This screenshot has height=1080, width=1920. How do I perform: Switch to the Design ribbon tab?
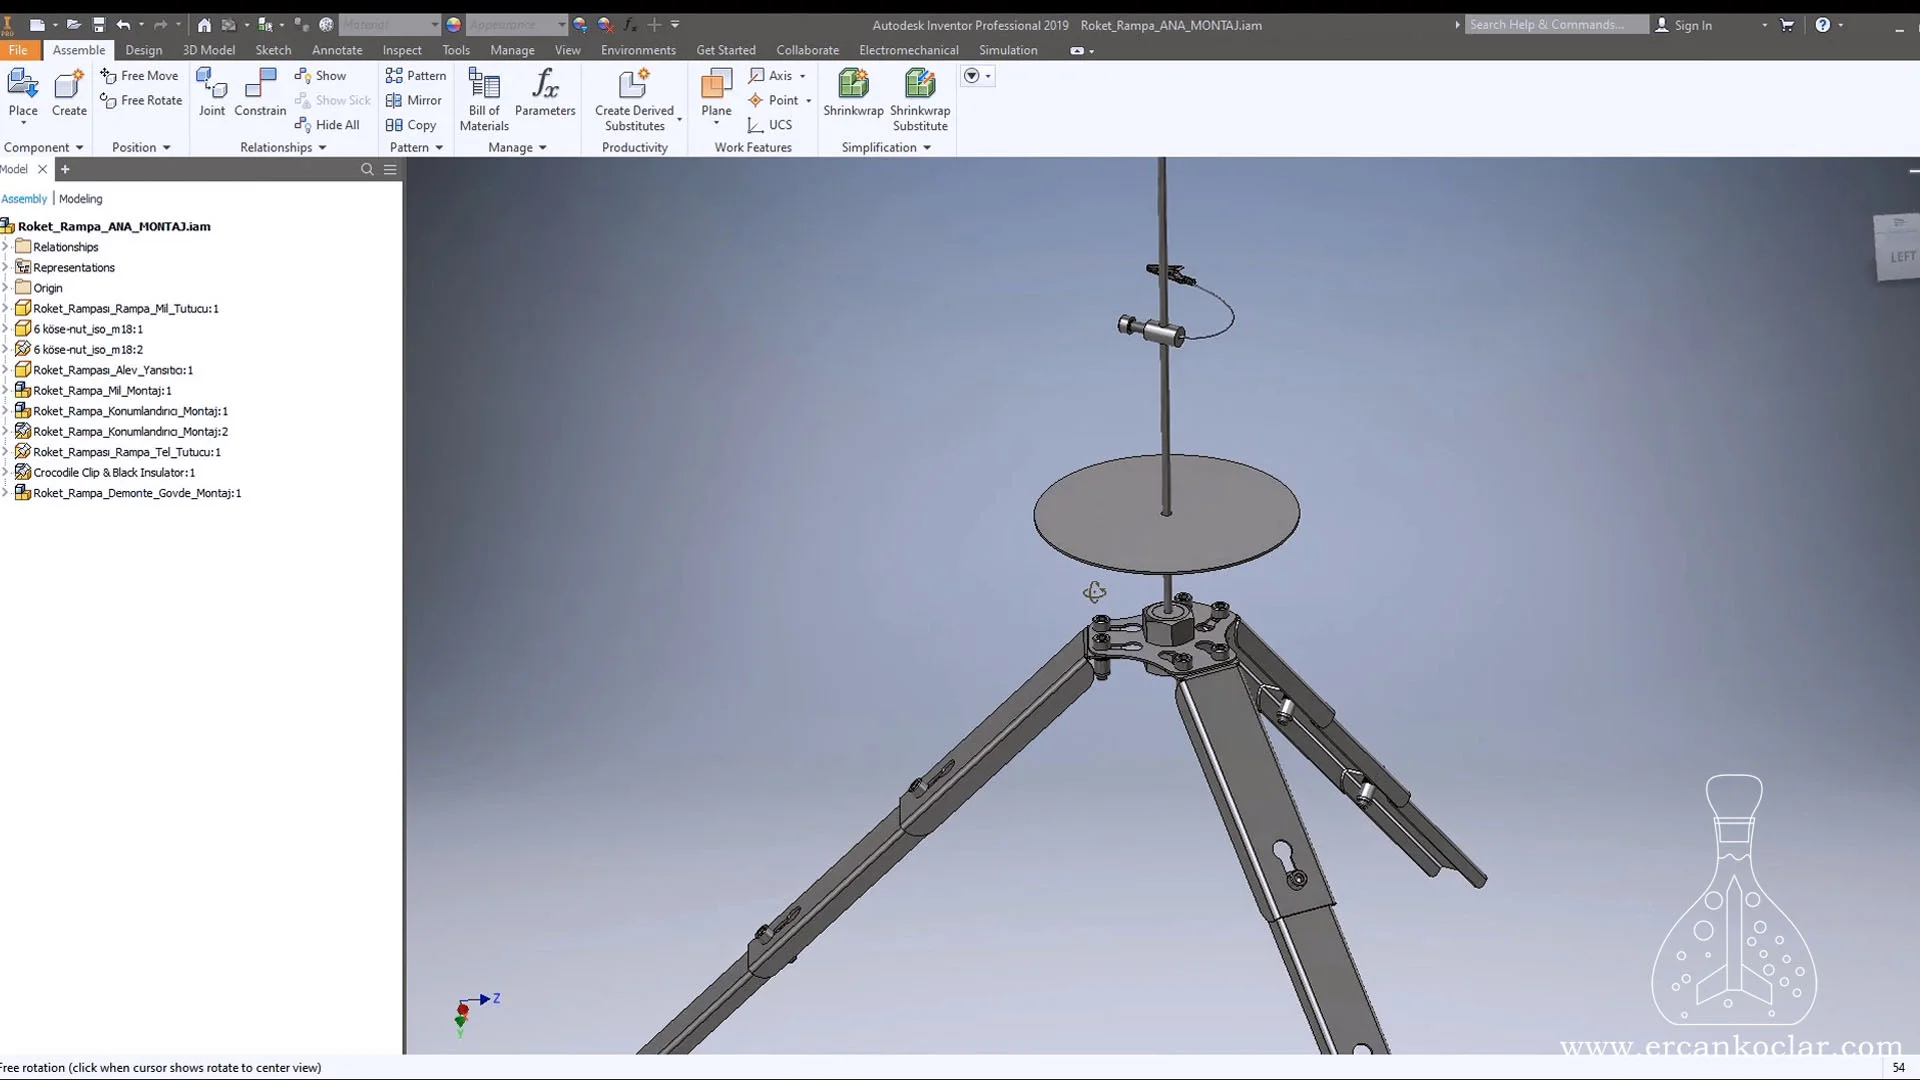(x=144, y=50)
